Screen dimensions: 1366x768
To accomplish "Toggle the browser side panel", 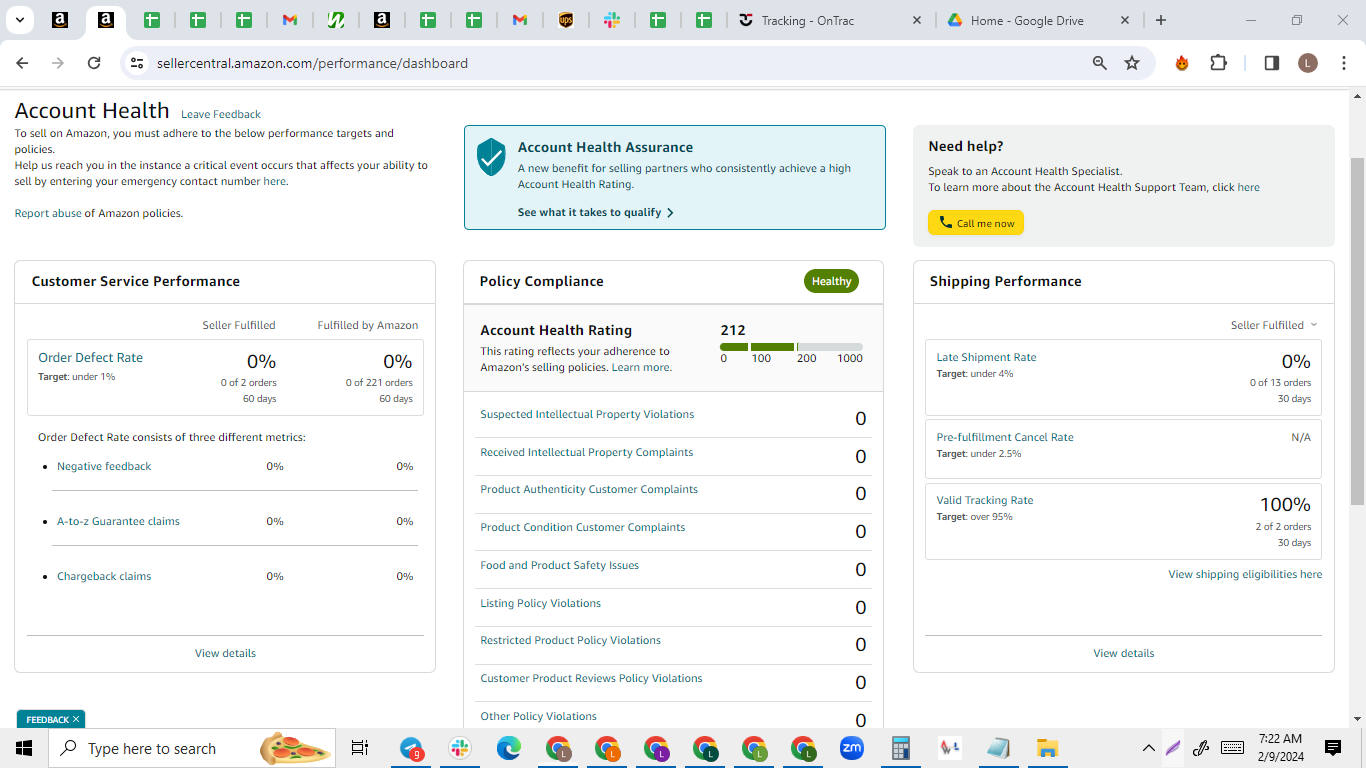I will point(1272,63).
